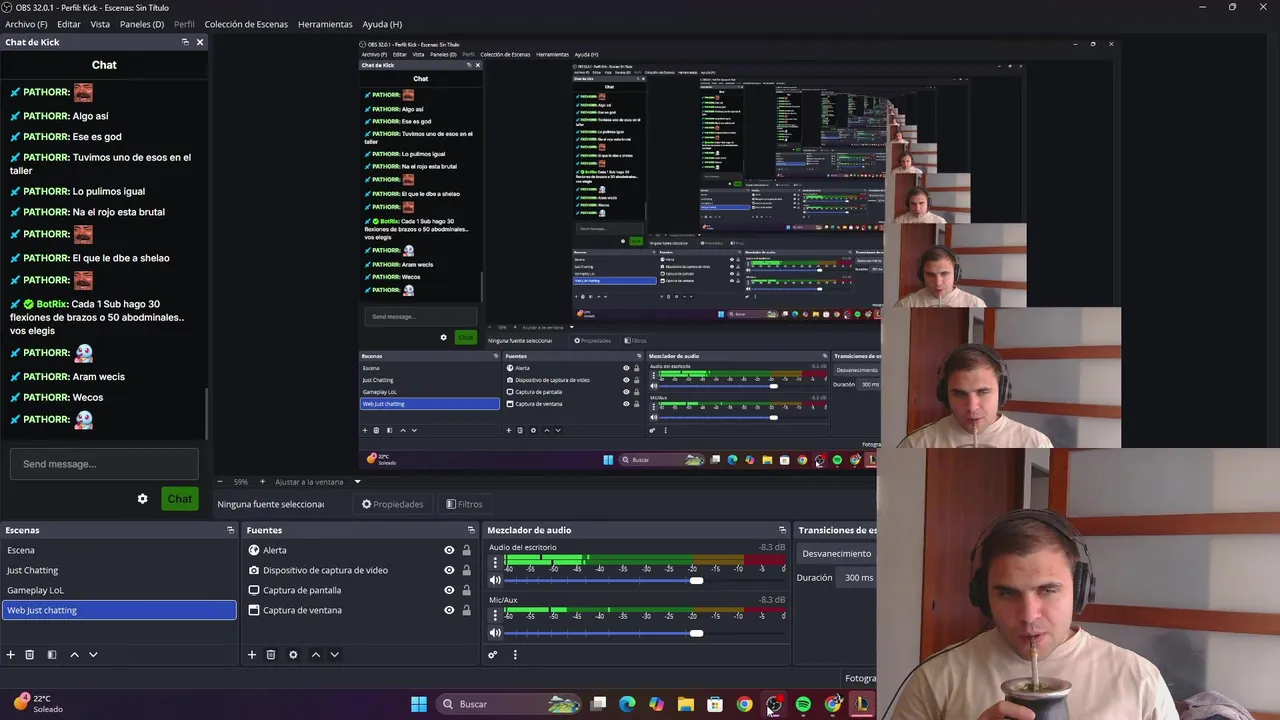Select the Just Chatting scene
This screenshot has height=720, width=1280.
pos(119,570)
